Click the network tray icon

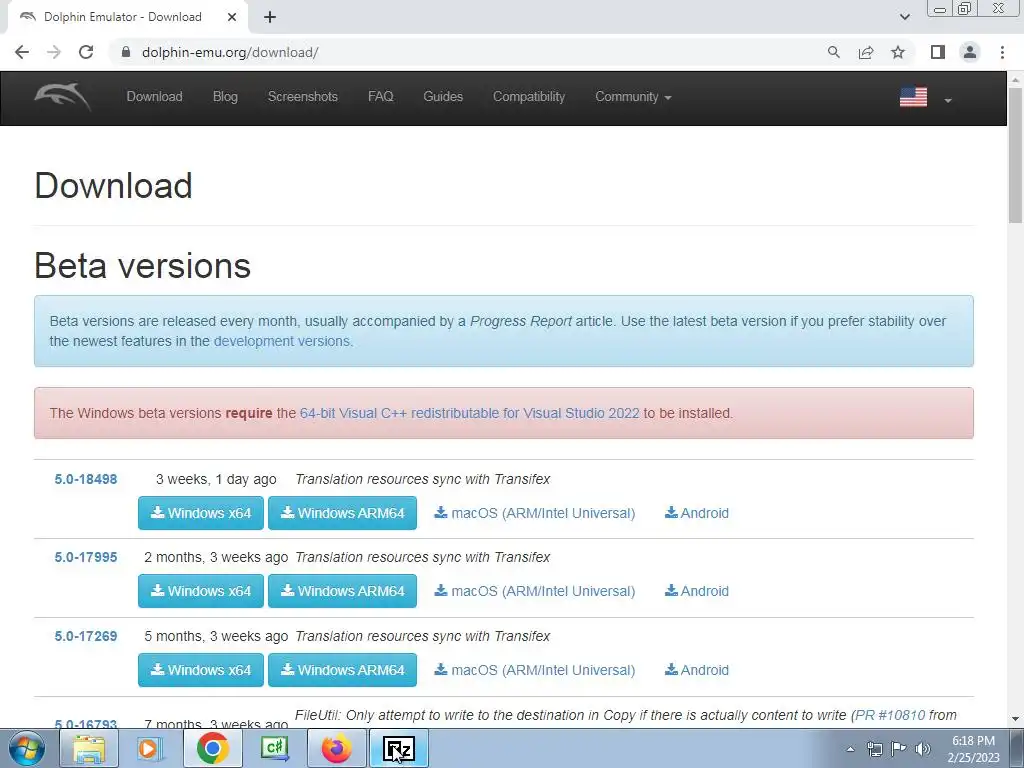coord(874,749)
